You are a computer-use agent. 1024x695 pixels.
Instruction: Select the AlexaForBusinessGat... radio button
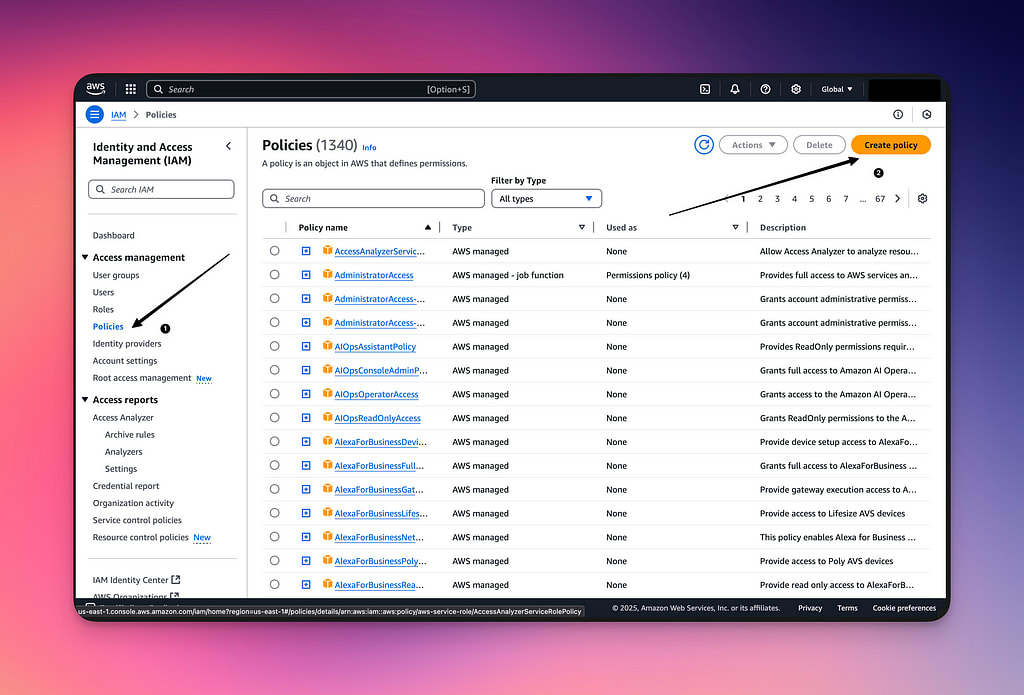[x=274, y=489]
